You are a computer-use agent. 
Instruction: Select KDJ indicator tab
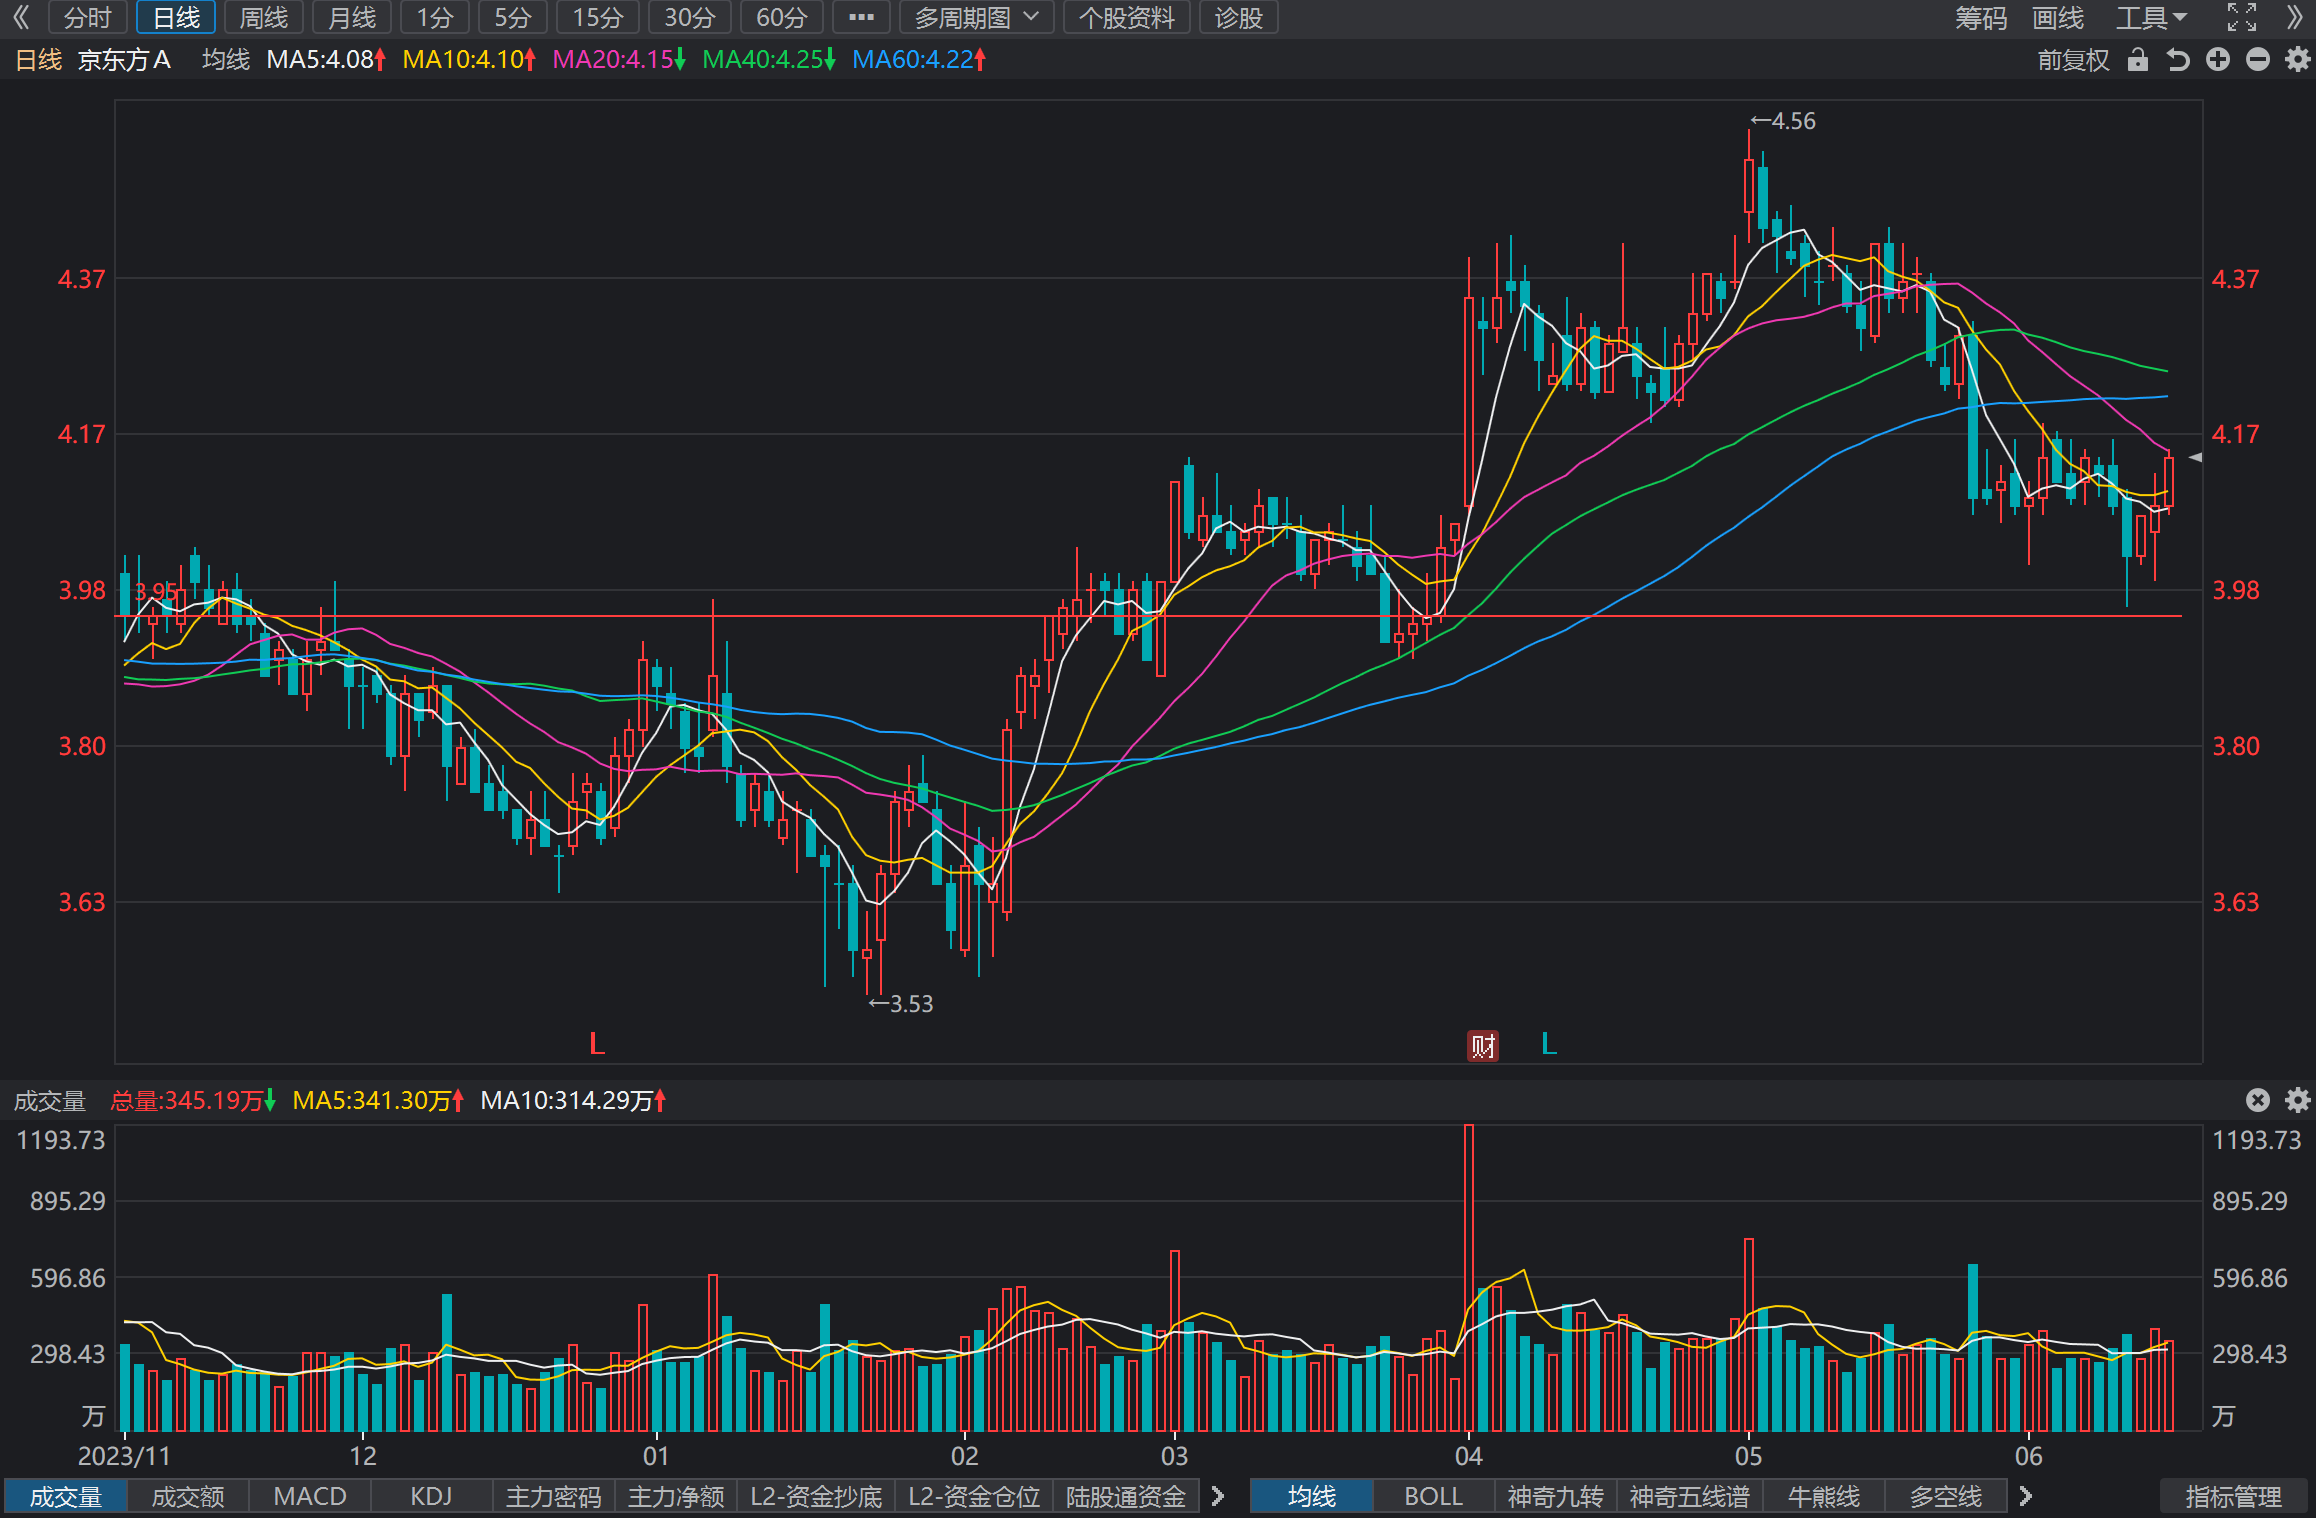click(432, 1497)
